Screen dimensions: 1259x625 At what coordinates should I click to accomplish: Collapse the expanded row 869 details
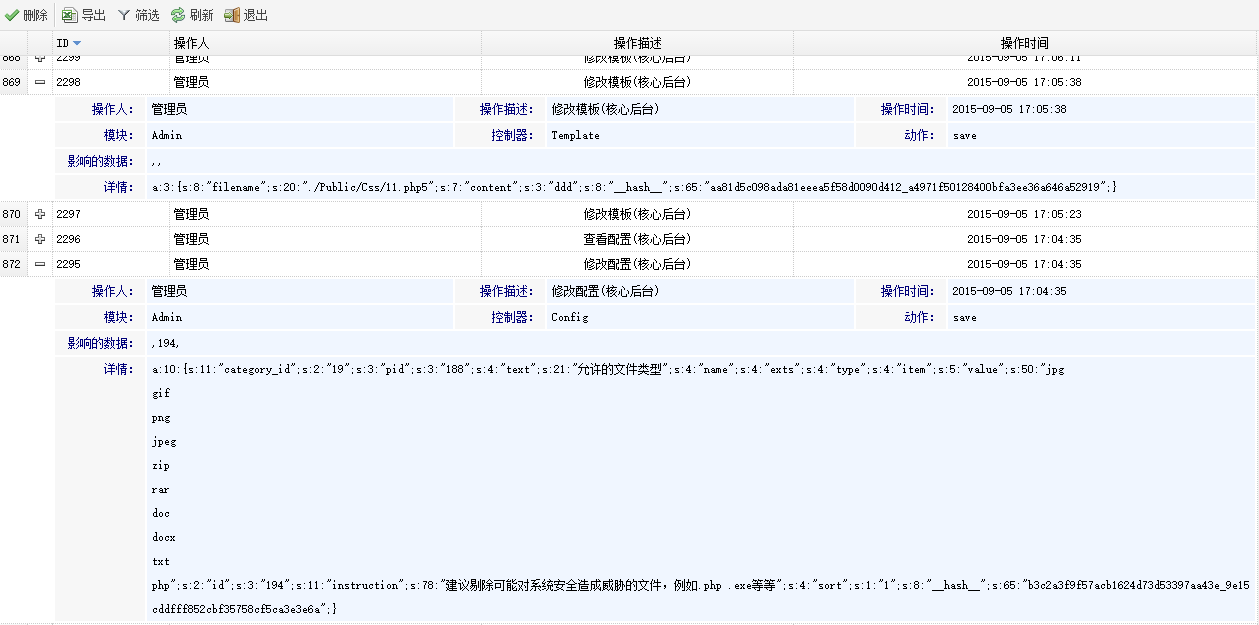click(40, 82)
